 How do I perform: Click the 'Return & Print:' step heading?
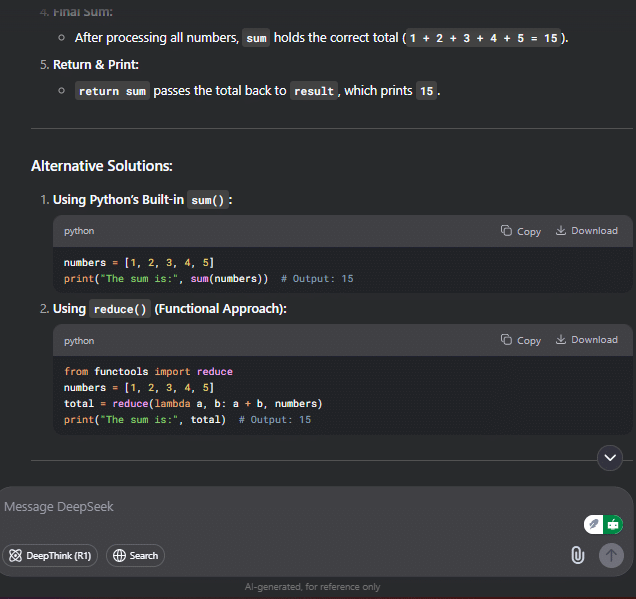pyautogui.click(x=96, y=64)
